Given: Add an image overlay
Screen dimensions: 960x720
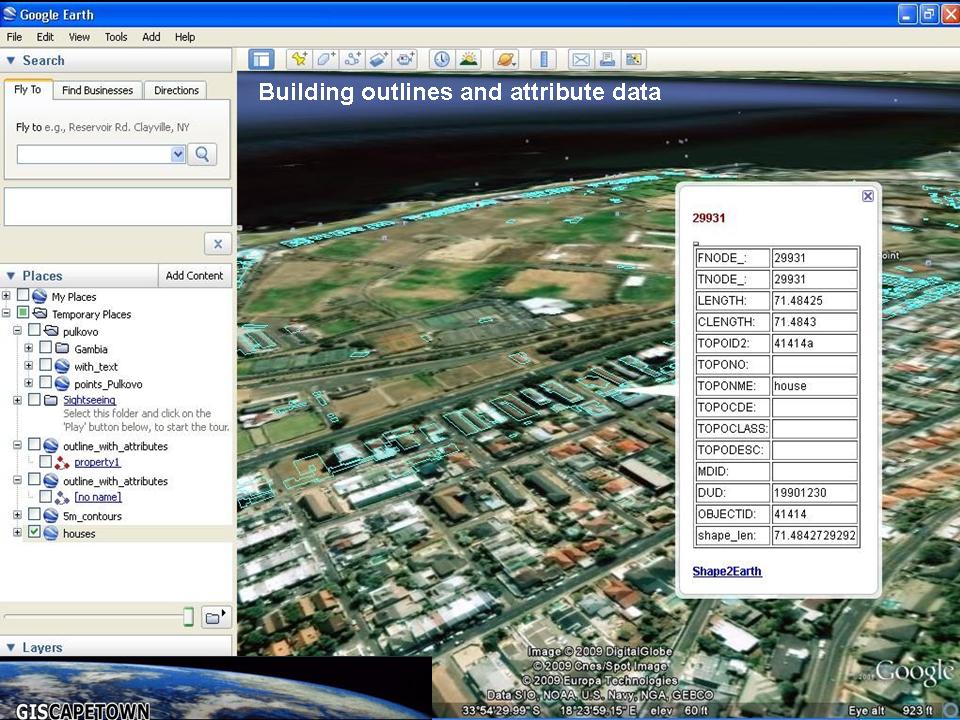Looking at the screenshot, I should point(379,59).
